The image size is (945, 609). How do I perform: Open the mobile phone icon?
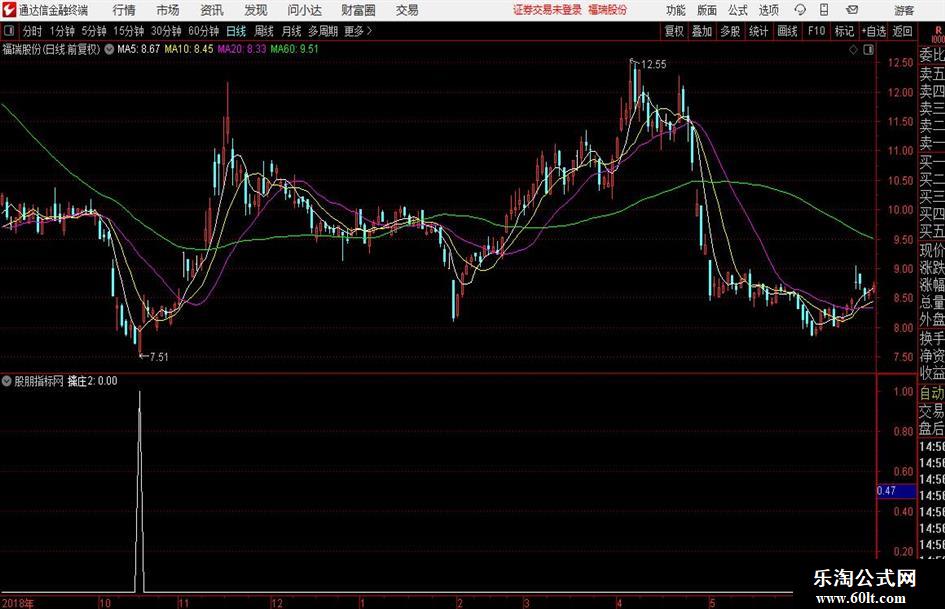click(x=824, y=10)
